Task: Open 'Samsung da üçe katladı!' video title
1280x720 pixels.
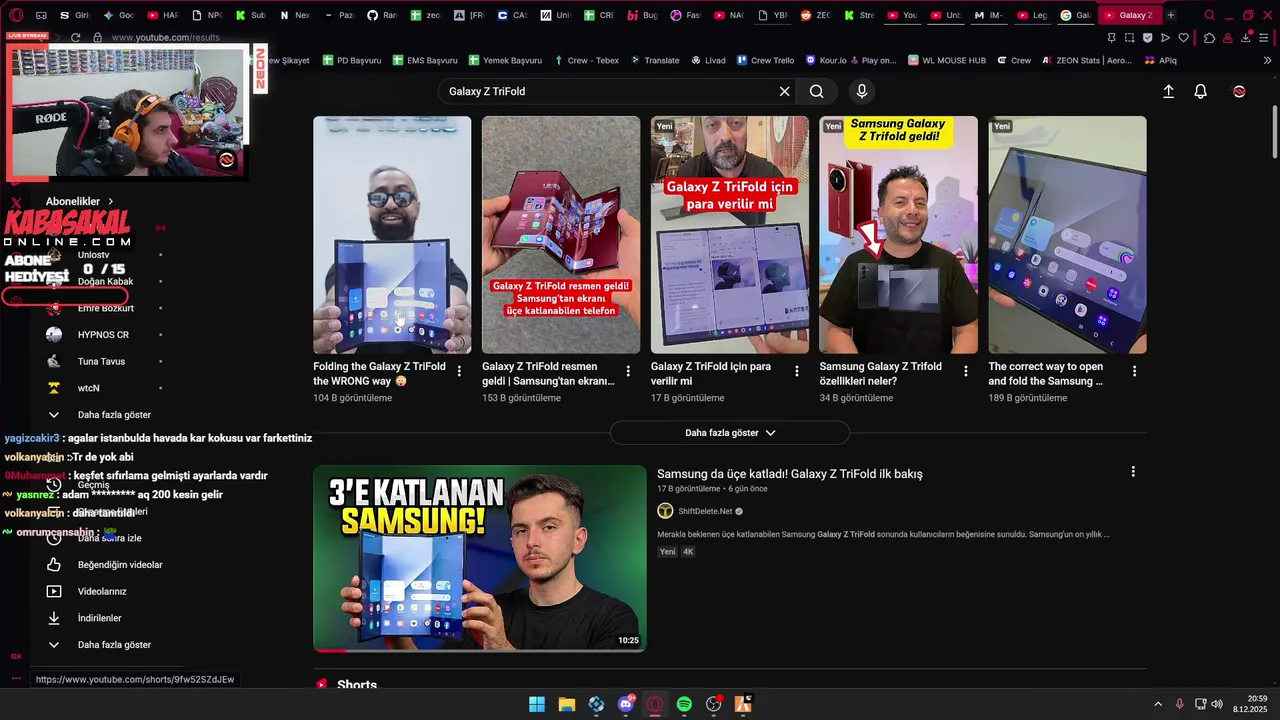Action: click(x=790, y=474)
